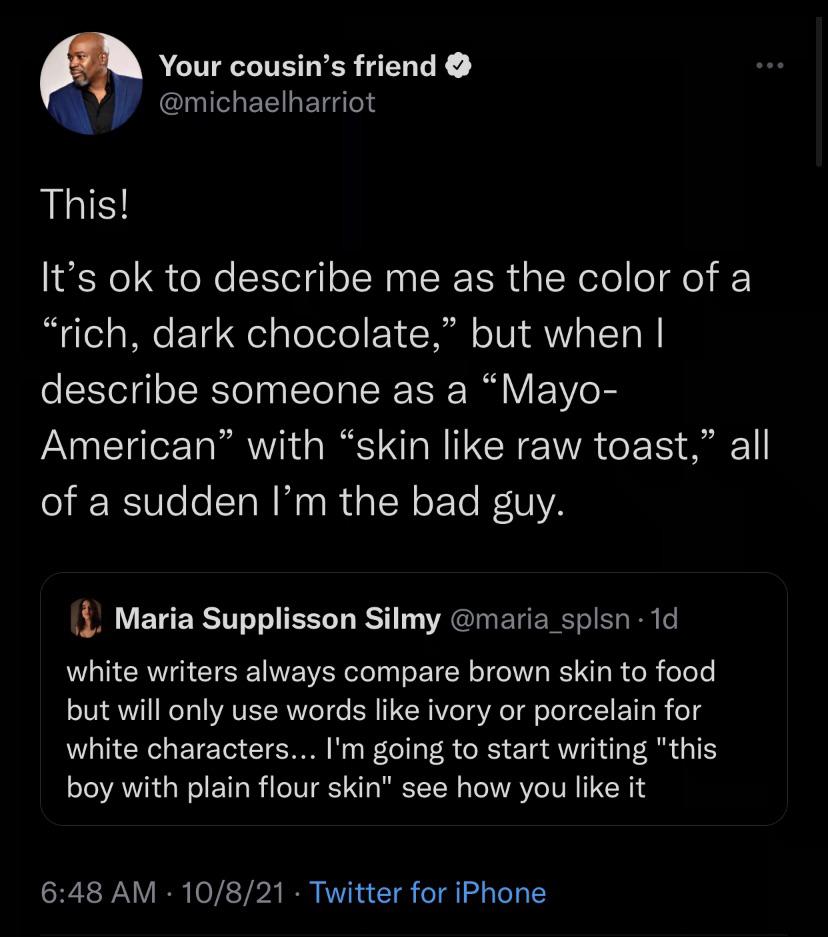Image resolution: width=828 pixels, height=937 pixels.
Task: Tap Michael Harriot's profile avatar
Action: pyautogui.click(x=91, y=84)
